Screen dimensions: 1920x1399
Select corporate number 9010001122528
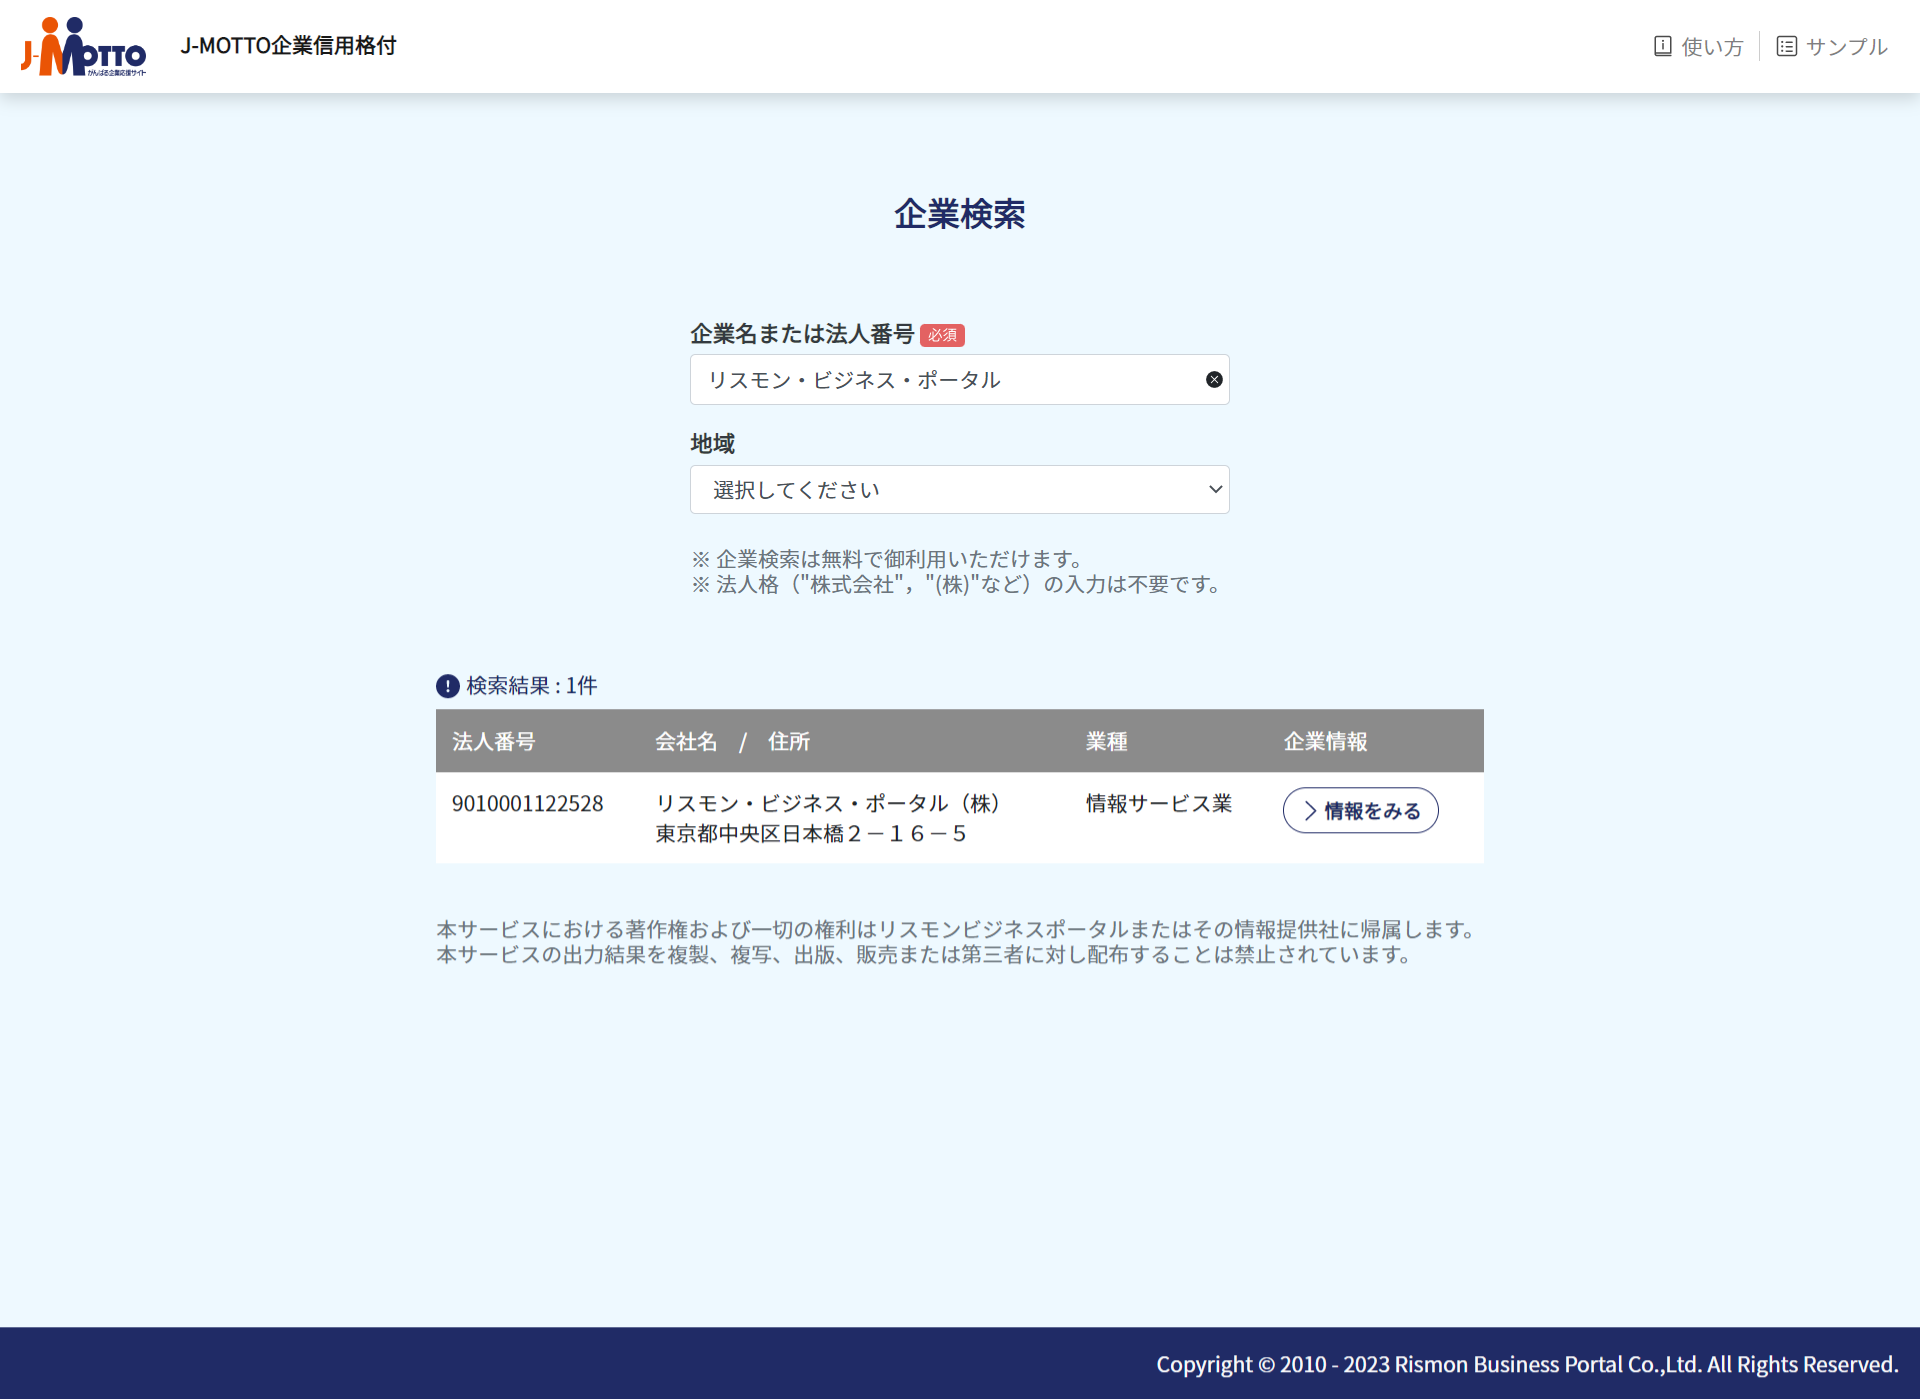[x=527, y=804]
